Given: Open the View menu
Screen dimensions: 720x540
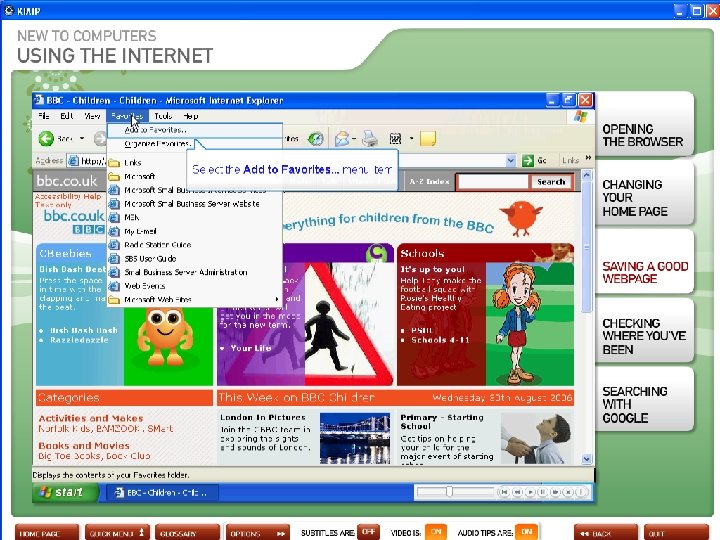Looking at the screenshot, I should pos(92,116).
